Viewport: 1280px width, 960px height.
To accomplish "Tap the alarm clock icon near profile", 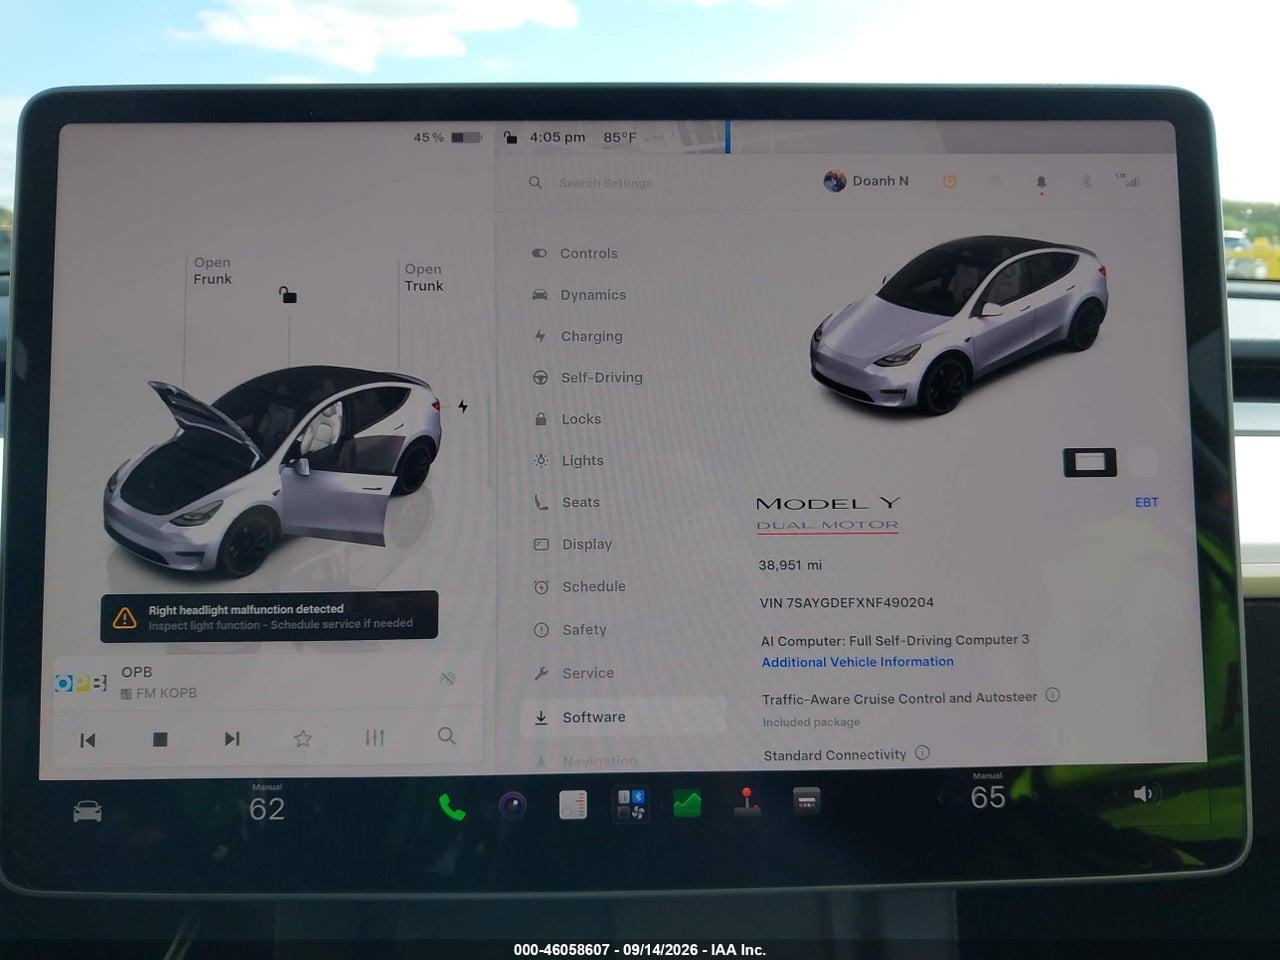I will click(950, 181).
